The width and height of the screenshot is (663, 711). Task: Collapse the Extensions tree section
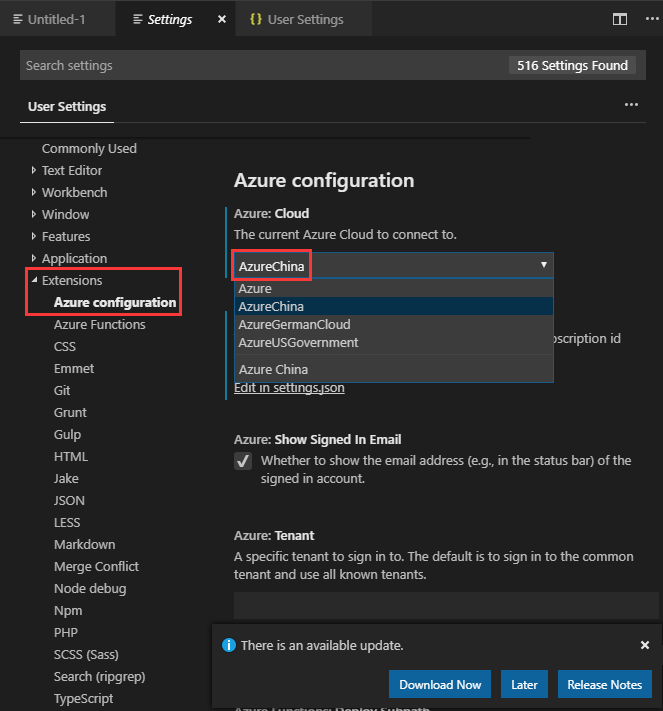[34, 281]
